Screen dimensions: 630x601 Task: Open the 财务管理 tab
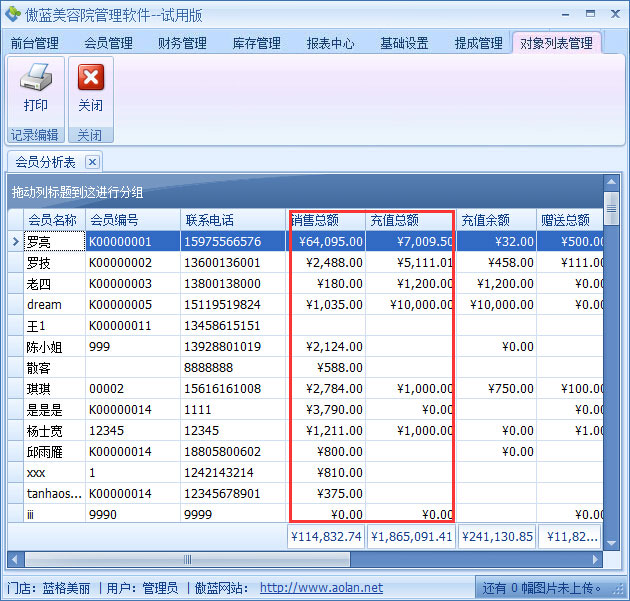182,44
